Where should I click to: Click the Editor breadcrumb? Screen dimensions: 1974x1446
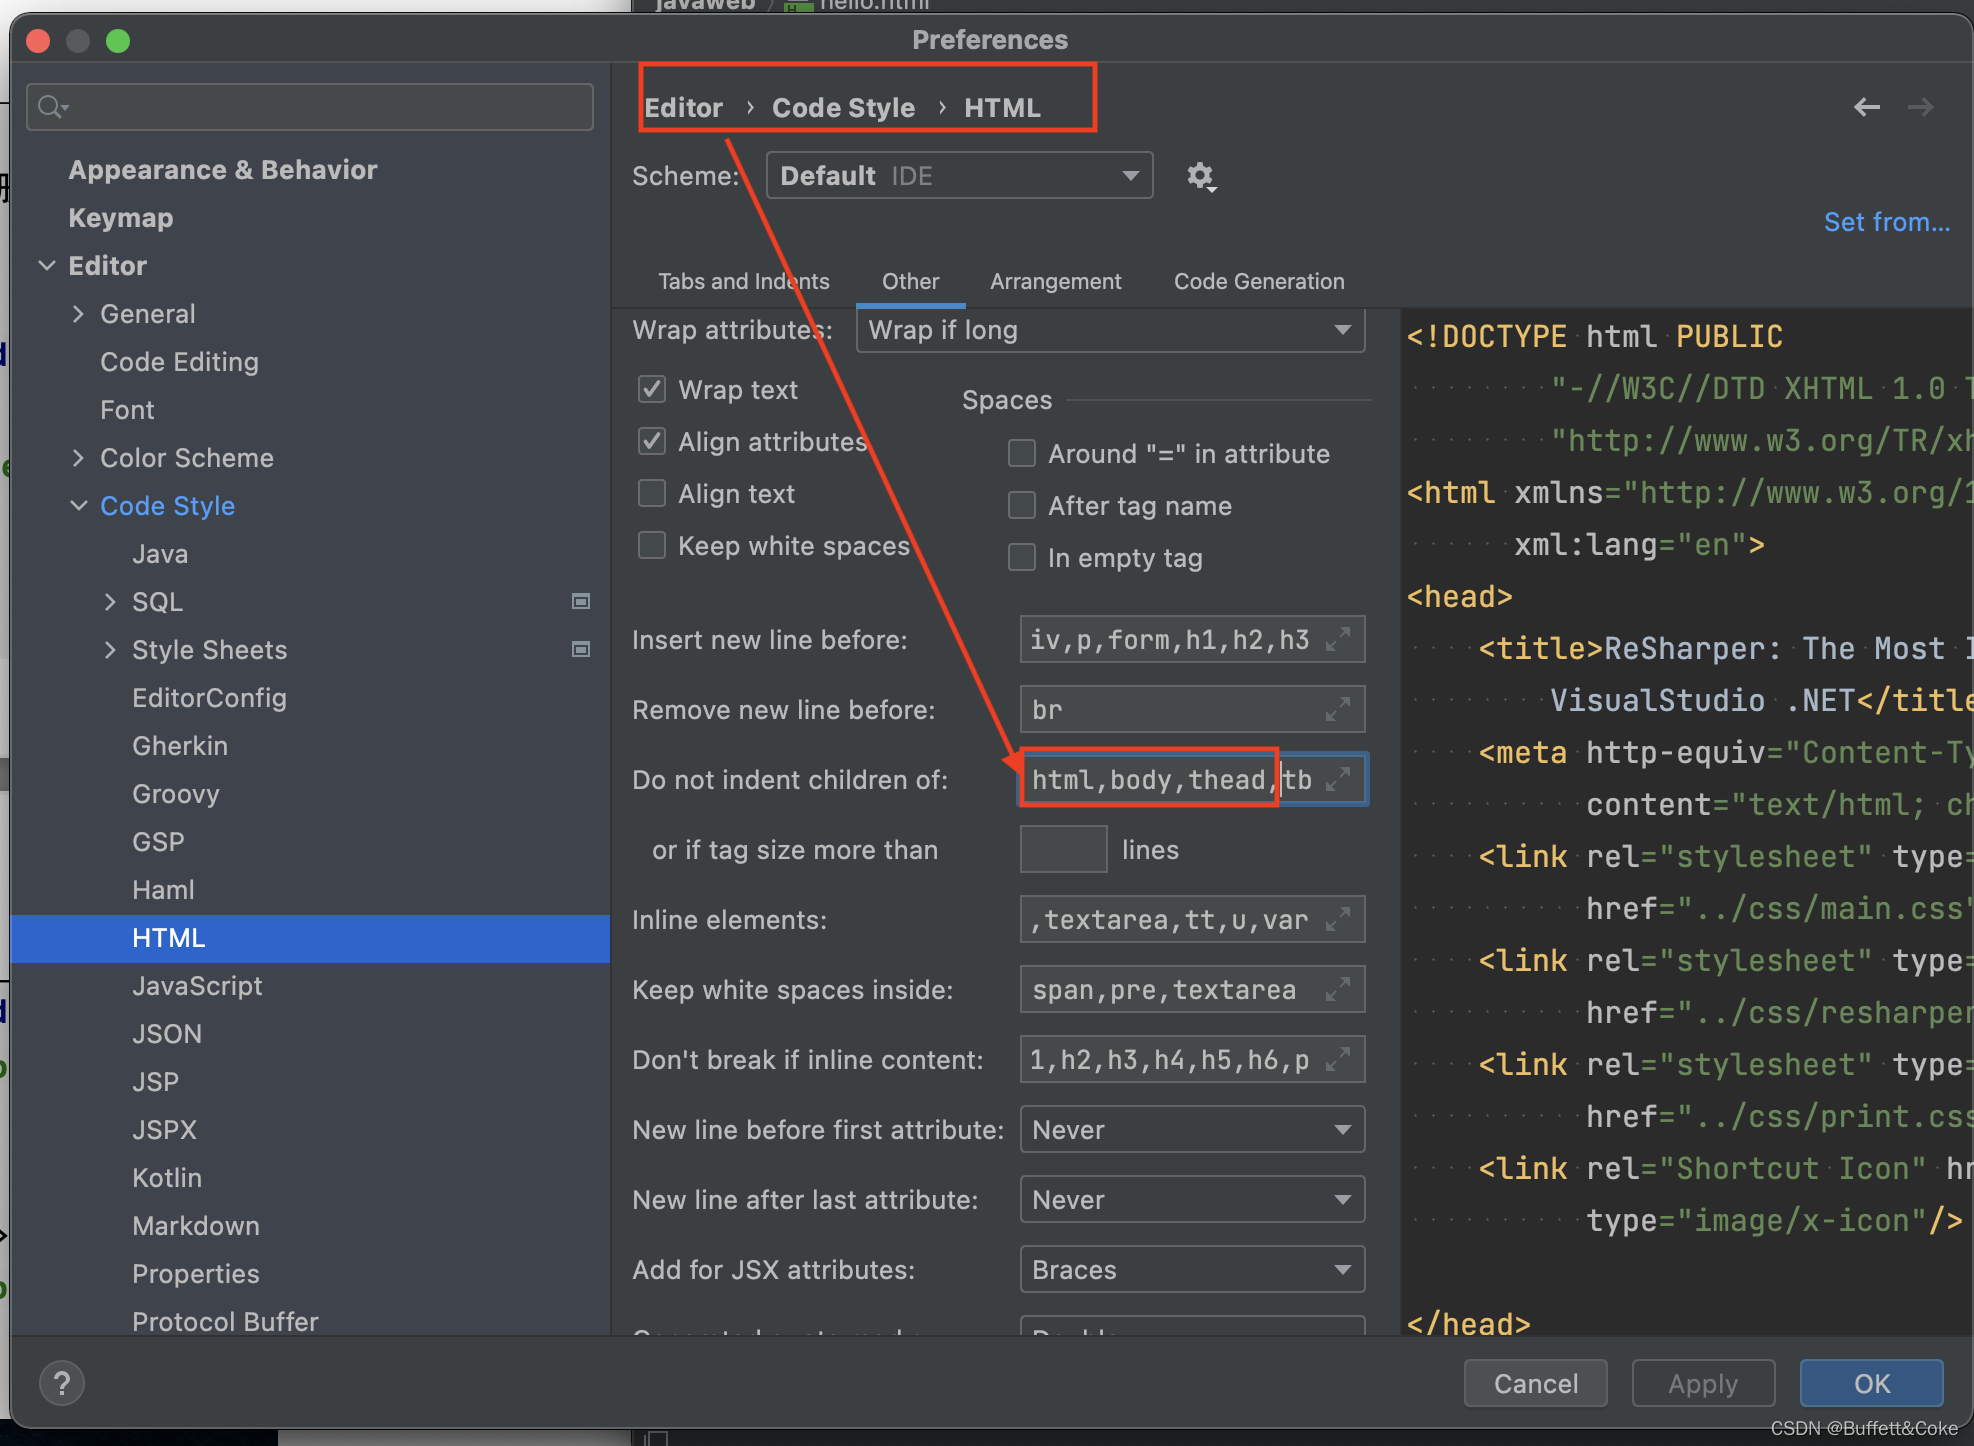pyautogui.click(x=683, y=107)
